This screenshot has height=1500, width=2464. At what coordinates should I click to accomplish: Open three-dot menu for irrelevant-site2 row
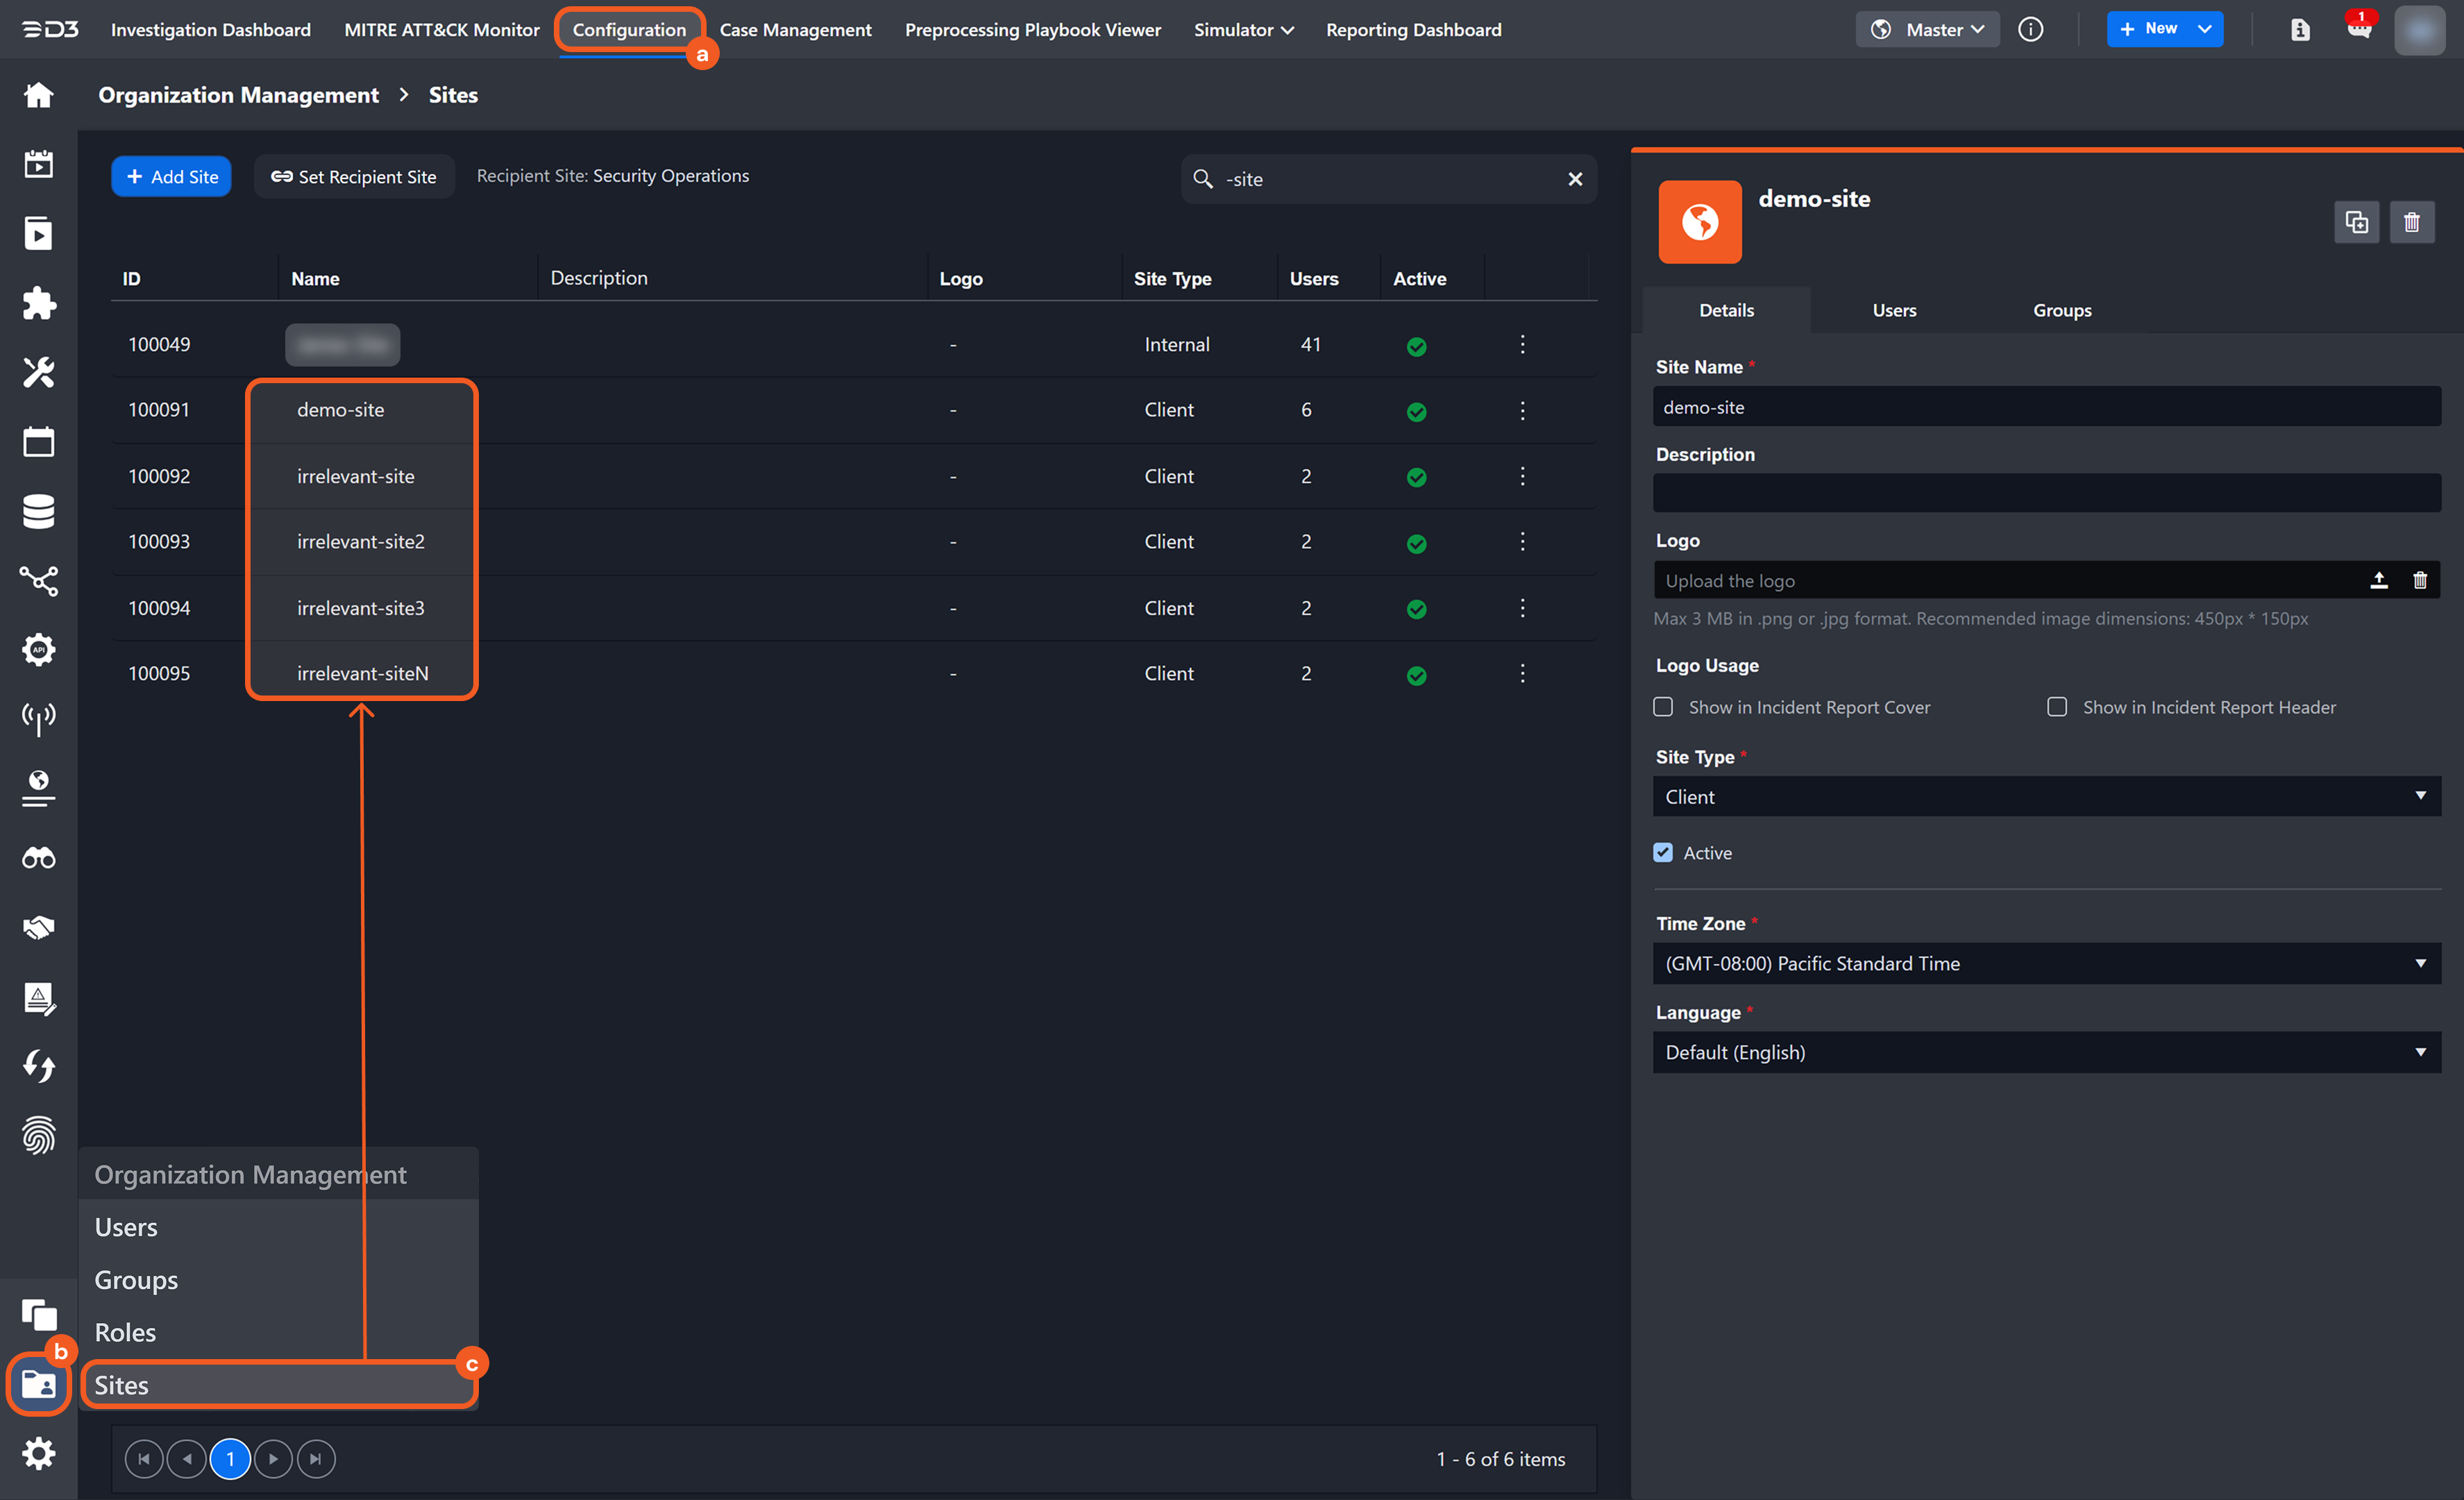(x=1522, y=542)
